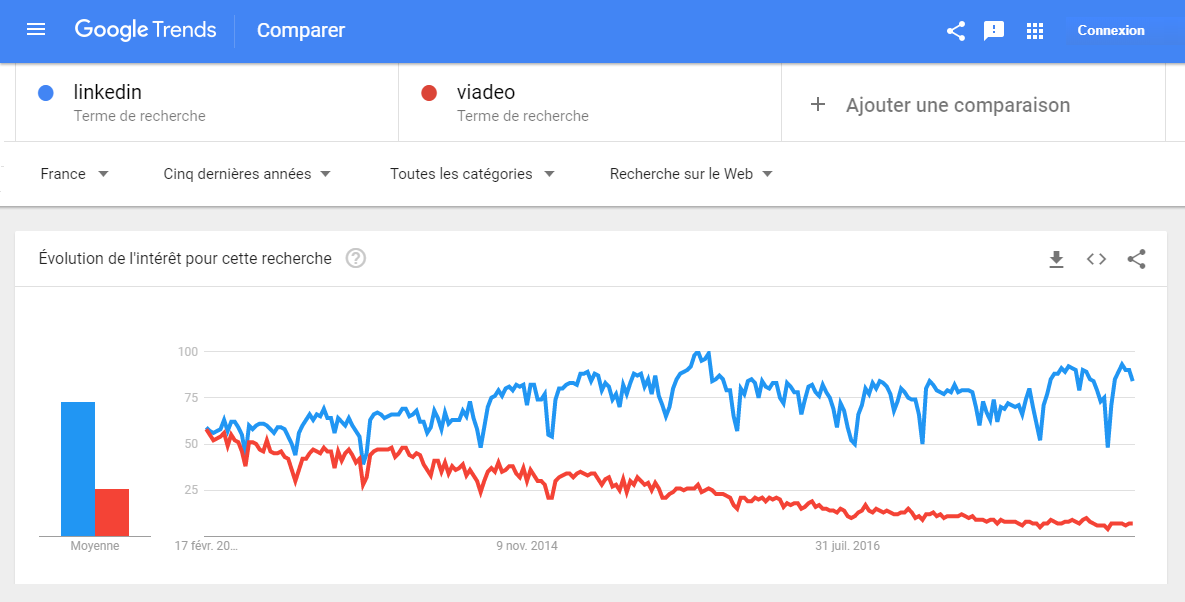Expand the France region dropdown
1185x602 pixels.
pyautogui.click(x=74, y=174)
